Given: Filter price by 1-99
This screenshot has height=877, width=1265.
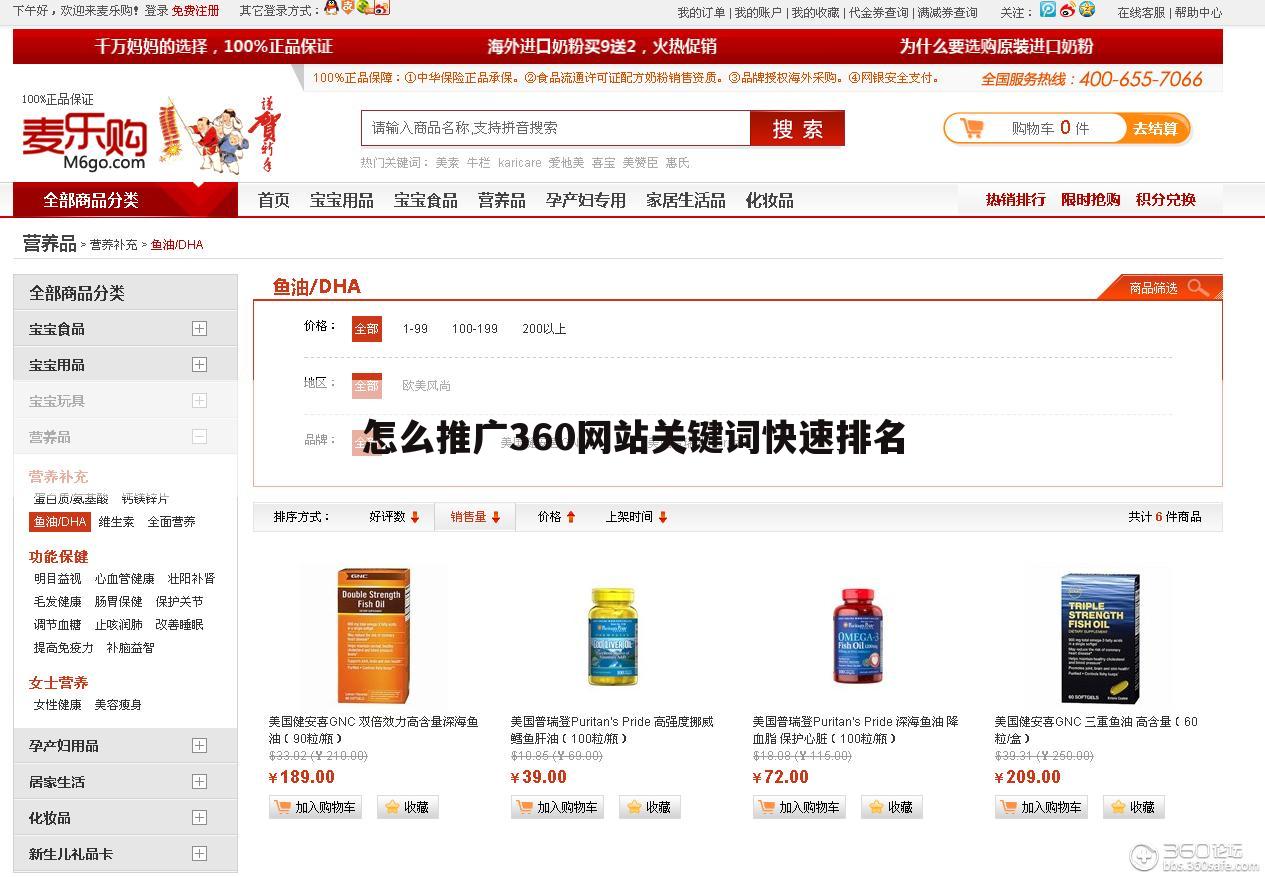Looking at the screenshot, I should [x=415, y=329].
